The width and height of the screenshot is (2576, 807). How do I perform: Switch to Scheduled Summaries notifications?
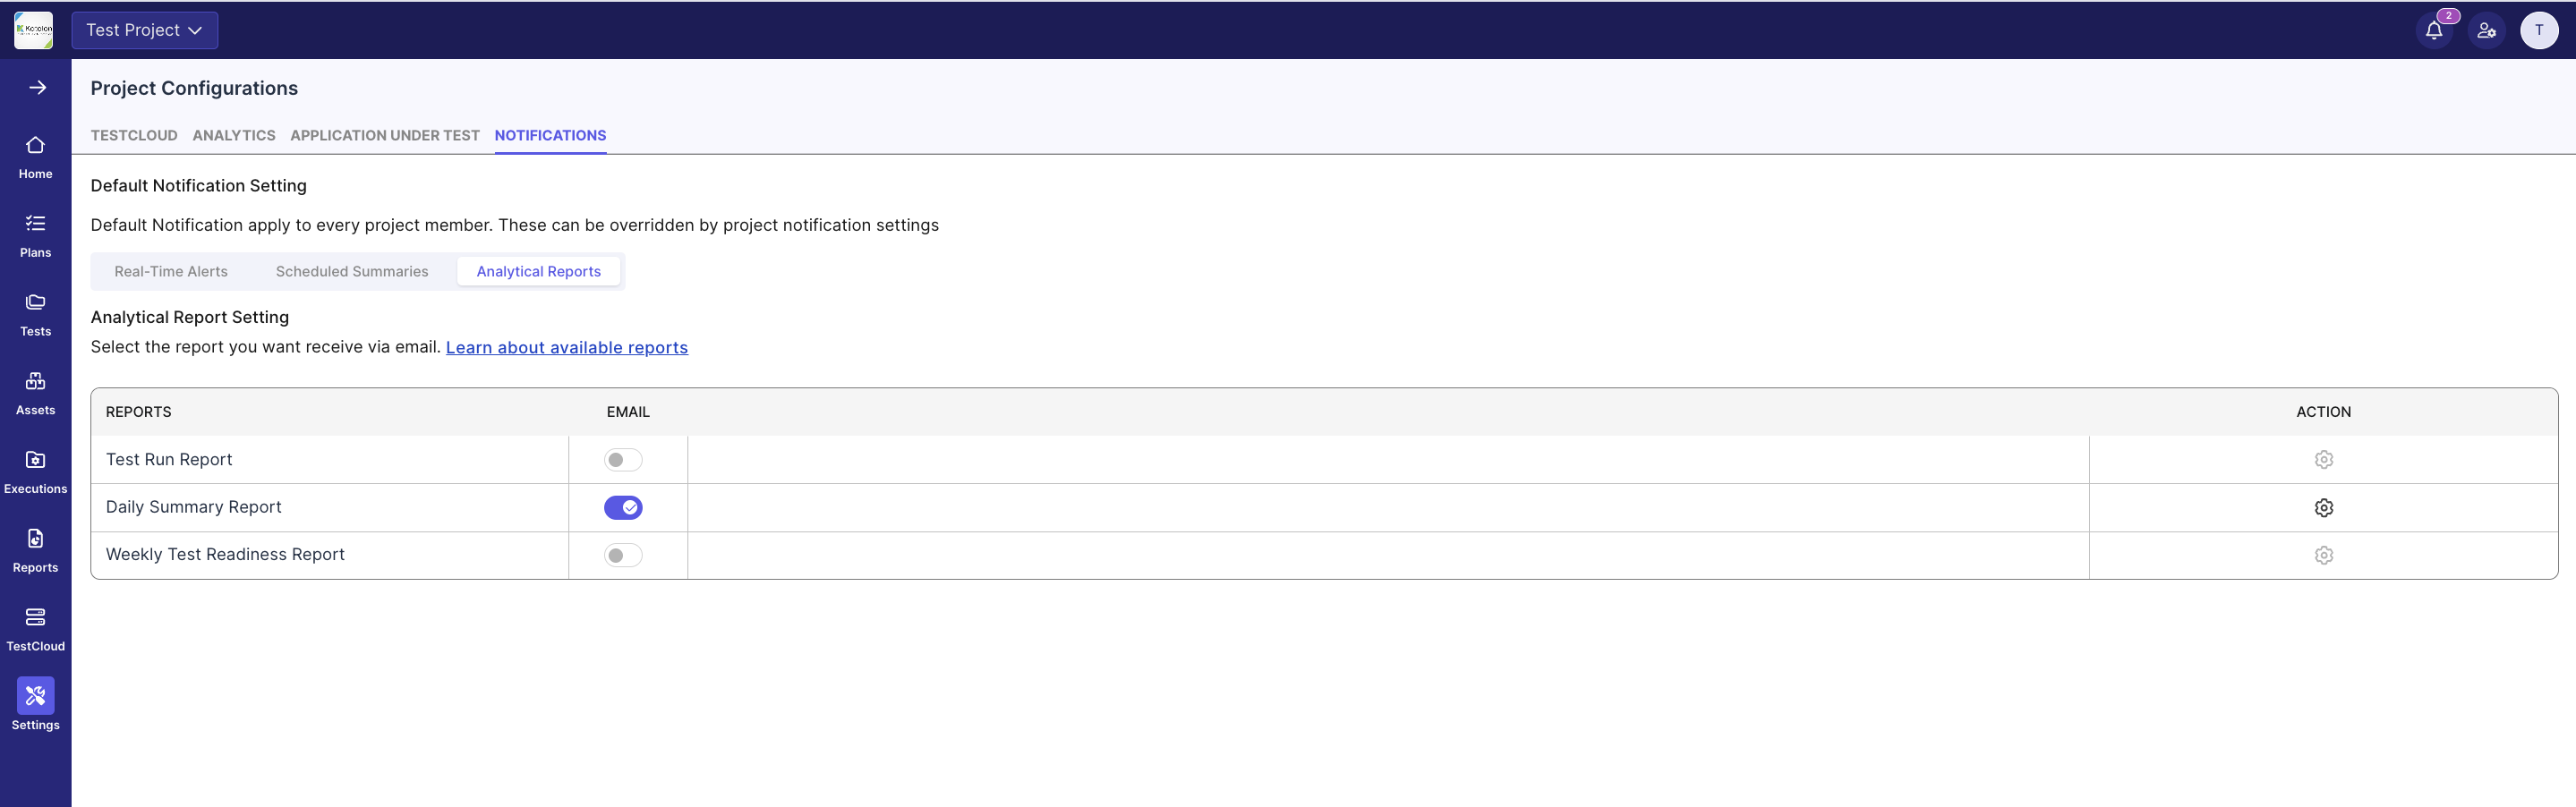(x=351, y=271)
